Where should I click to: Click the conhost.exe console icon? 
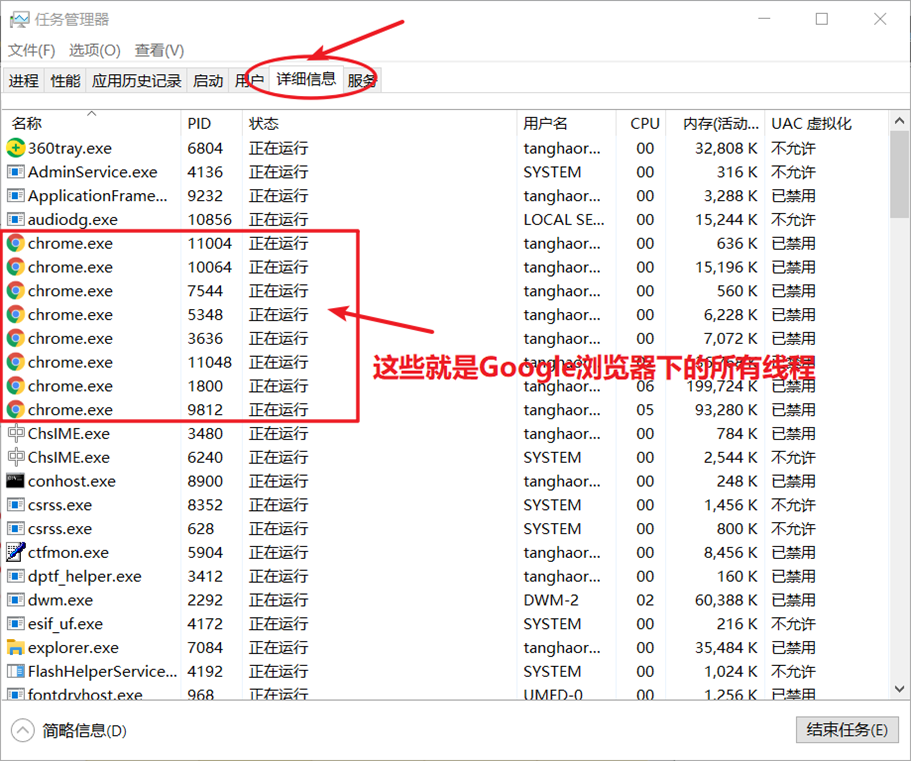coord(16,481)
